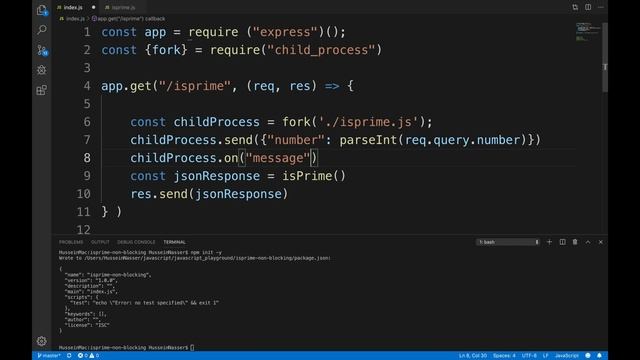Open the editor More Actions menu
This screenshot has width=640, height=360.
(x=600, y=7)
